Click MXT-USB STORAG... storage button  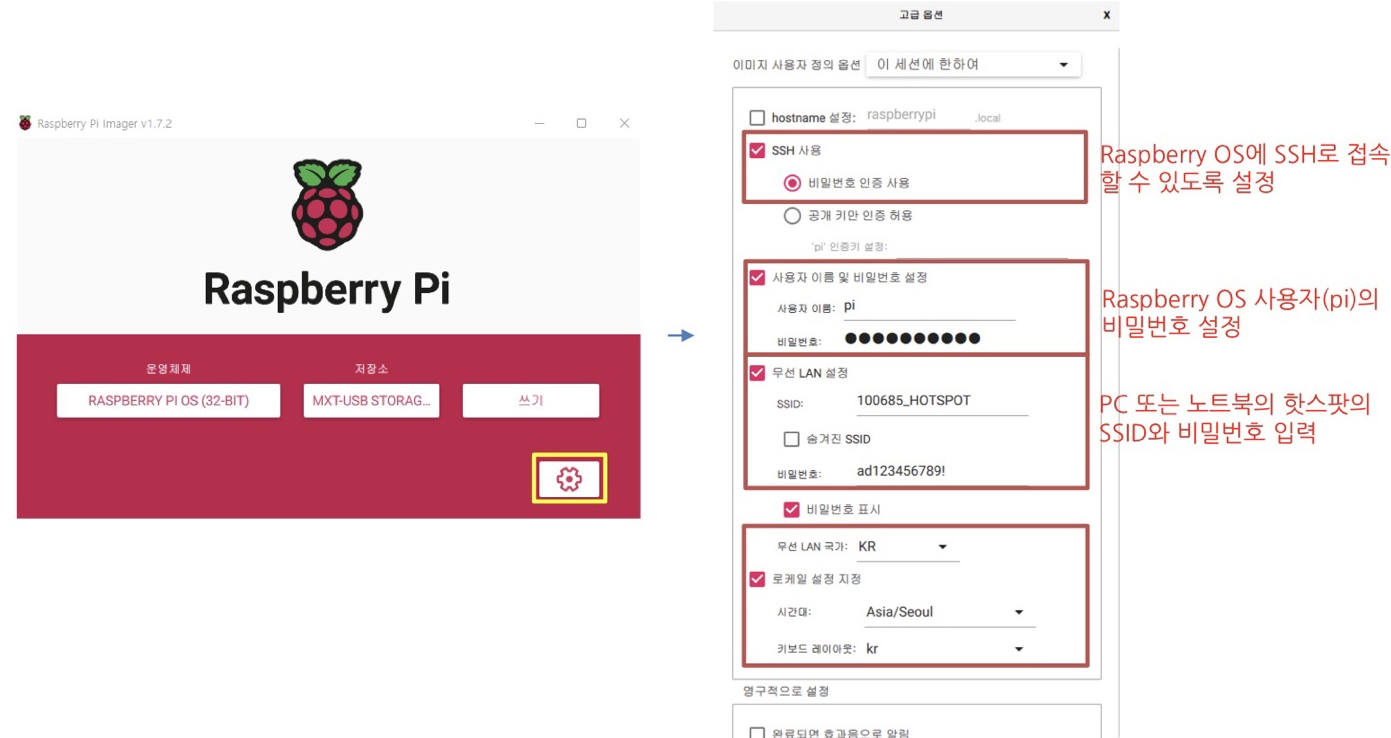pos(371,400)
